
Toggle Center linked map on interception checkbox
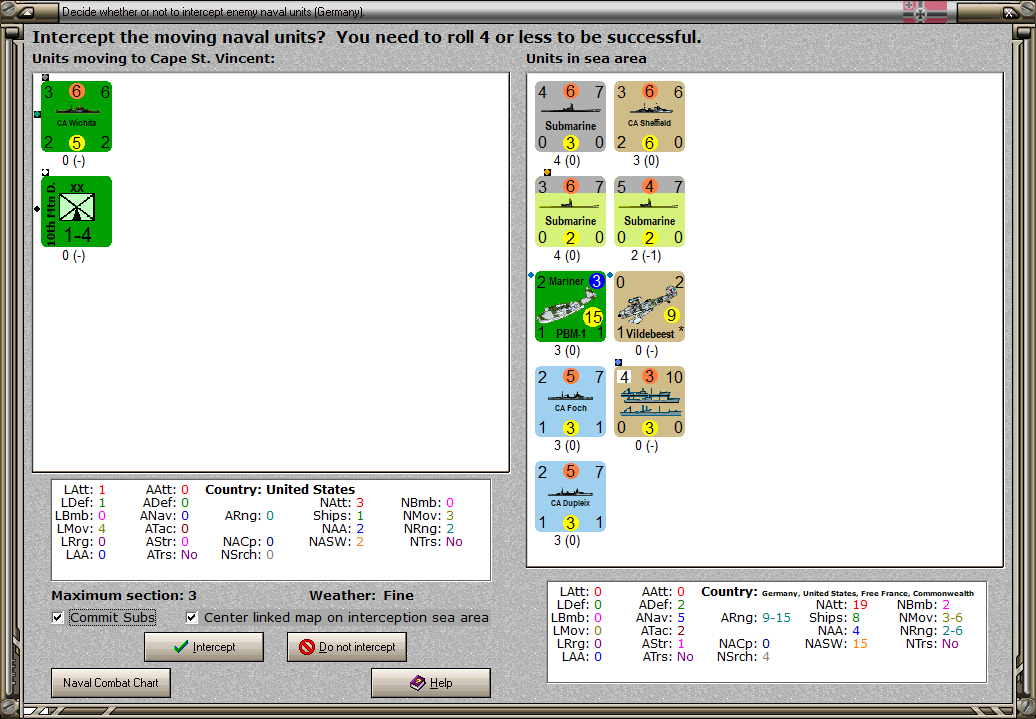192,617
